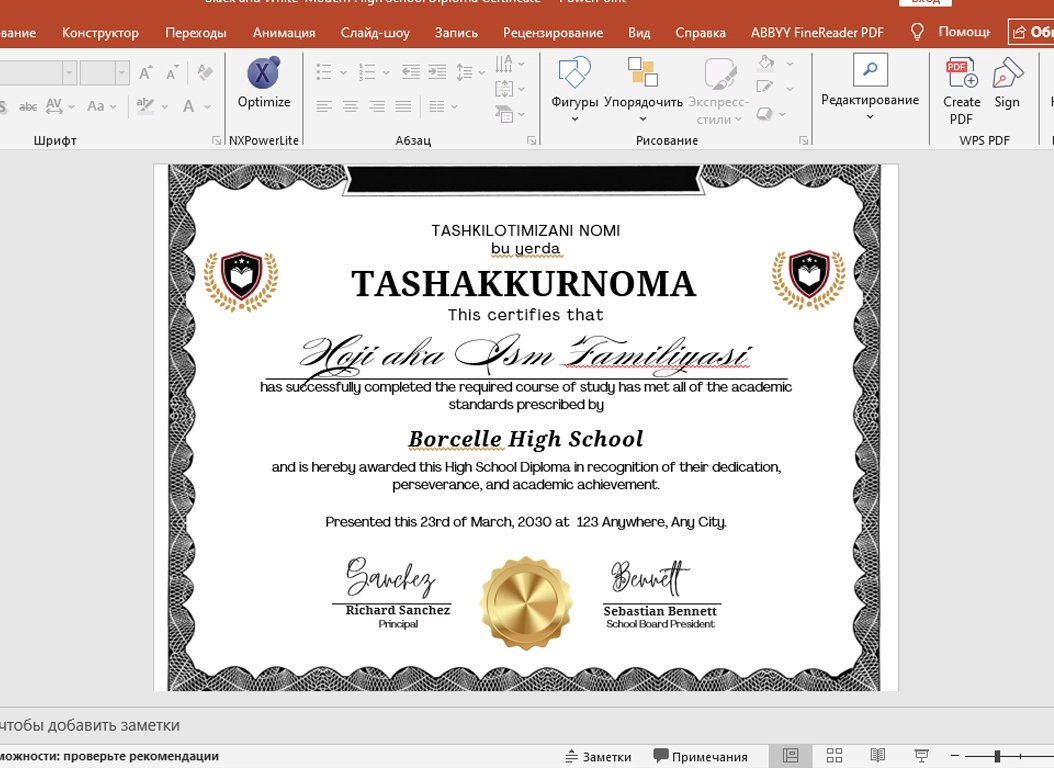Viewport: 1054px width, 768px height.
Task: Increase font size with the larger A button
Action: click(146, 73)
